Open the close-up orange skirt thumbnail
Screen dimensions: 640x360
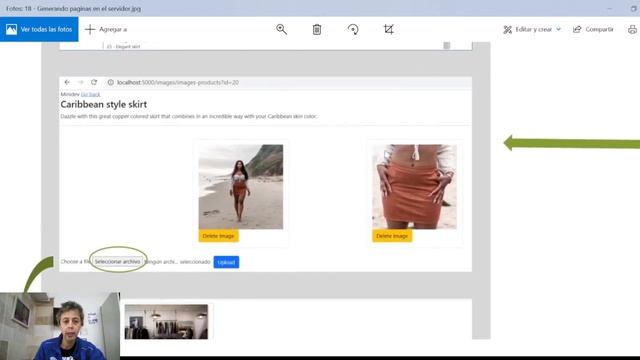pyautogui.click(x=414, y=187)
